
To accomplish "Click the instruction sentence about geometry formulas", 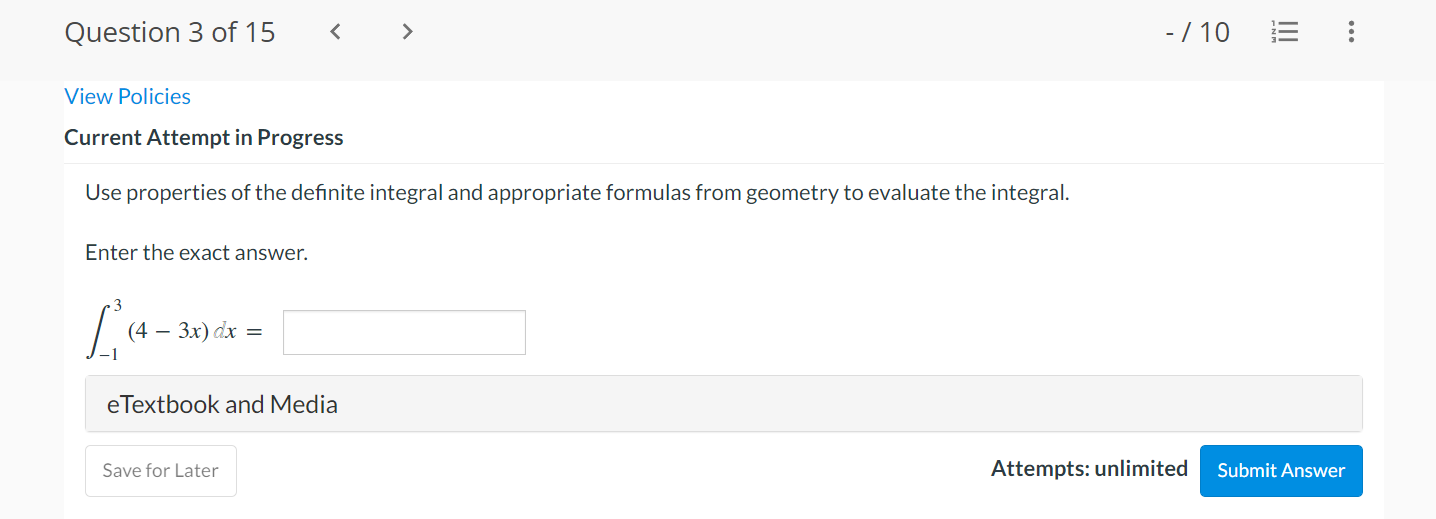I will click(577, 193).
